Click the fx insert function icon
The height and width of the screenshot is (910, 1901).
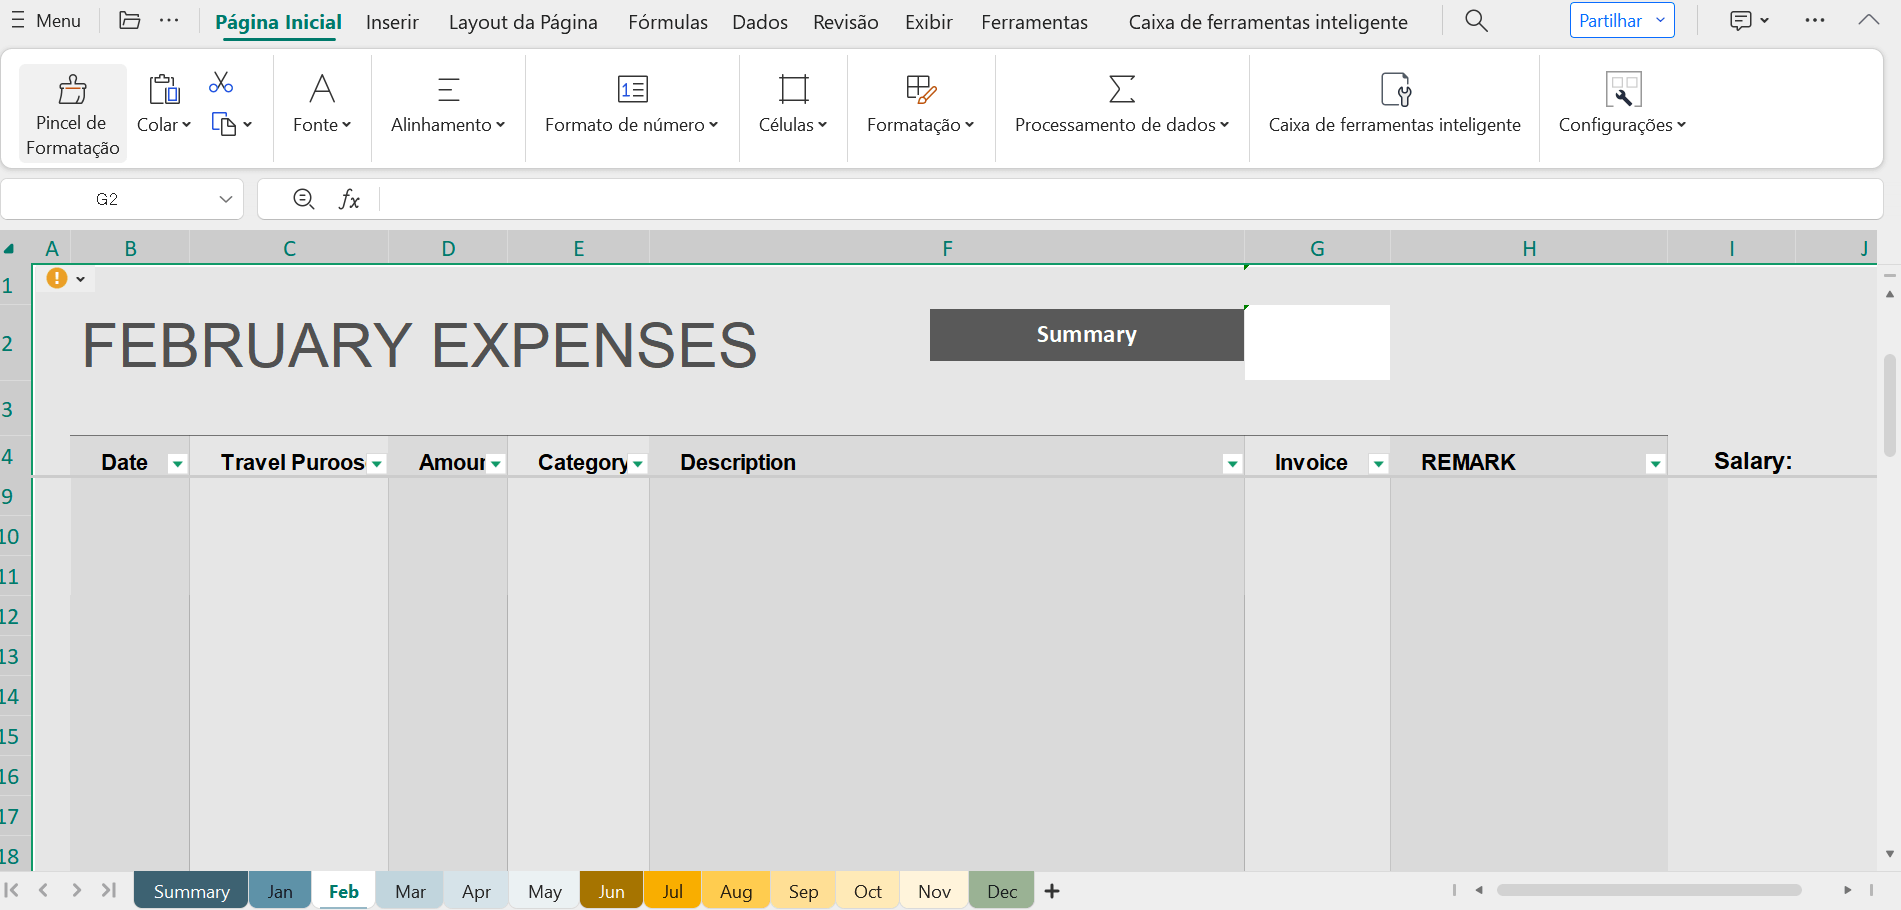click(350, 199)
